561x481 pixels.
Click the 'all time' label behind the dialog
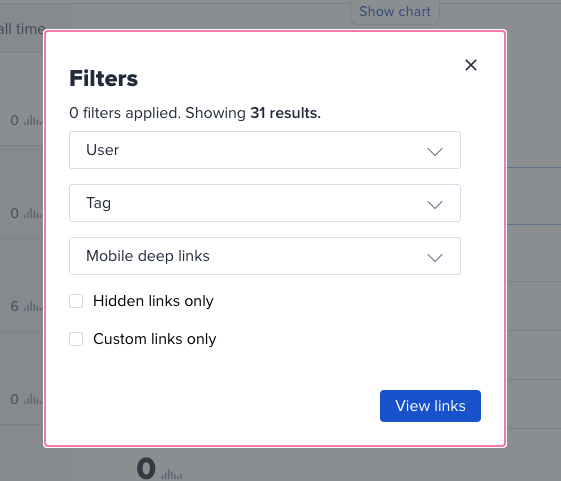click(22, 29)
